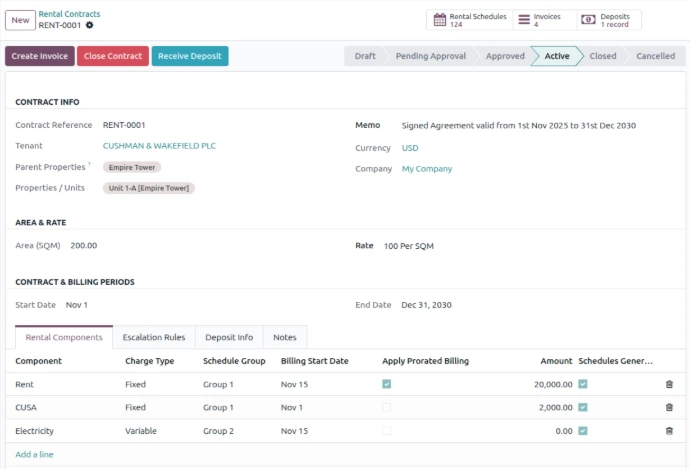Screen dimensions: 690x469
Task: Open Rental Schedules calendar icon
Action: pos(439,20)
